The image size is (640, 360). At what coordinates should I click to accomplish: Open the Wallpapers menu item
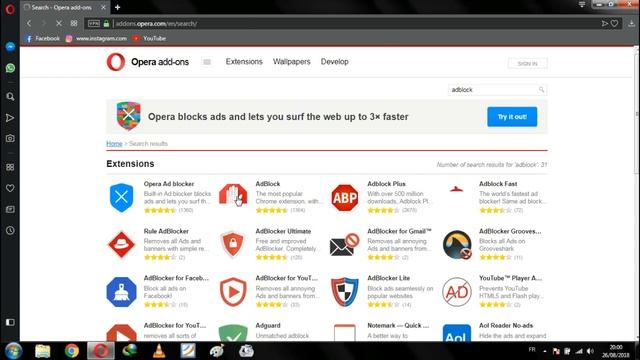(x=291, y=62)
